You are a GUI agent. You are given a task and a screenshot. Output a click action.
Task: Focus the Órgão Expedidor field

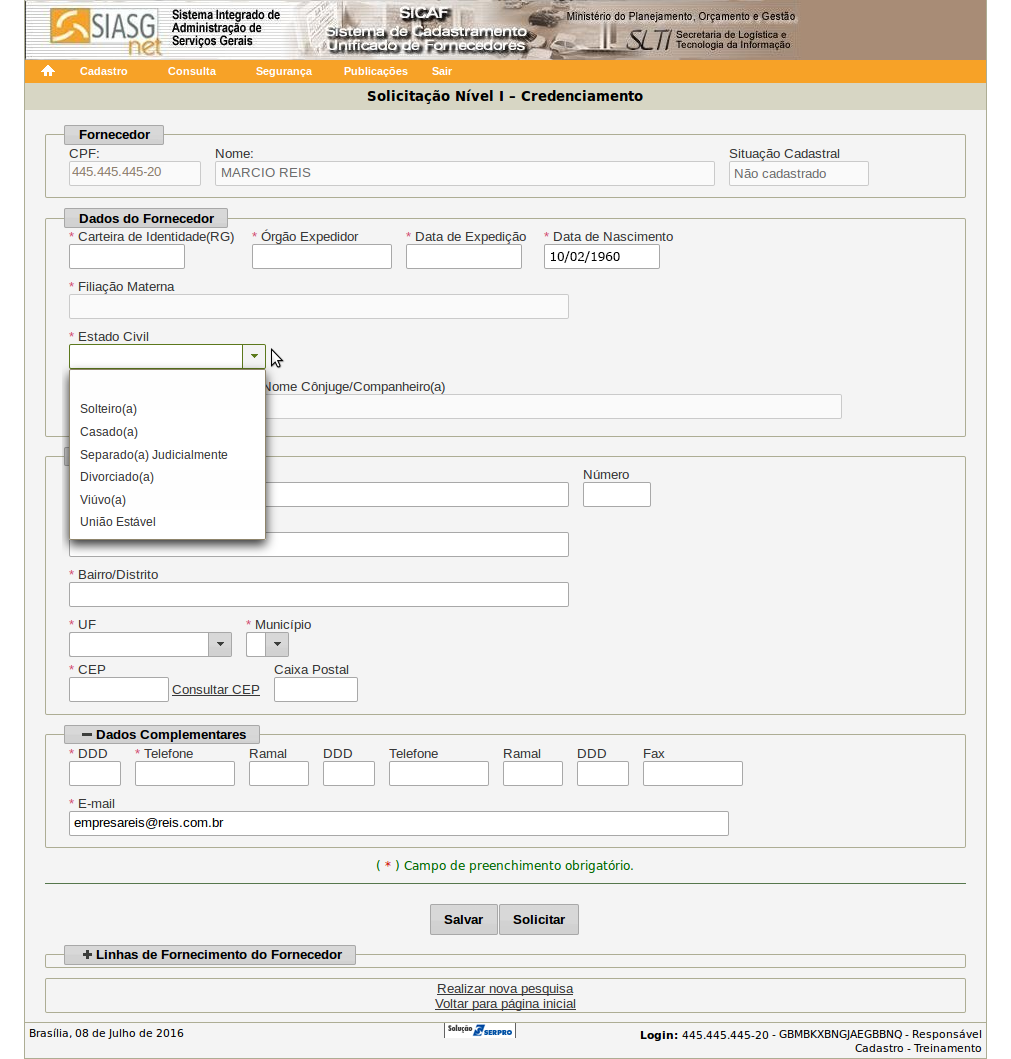pyautogui.click(x=321, y=257)
